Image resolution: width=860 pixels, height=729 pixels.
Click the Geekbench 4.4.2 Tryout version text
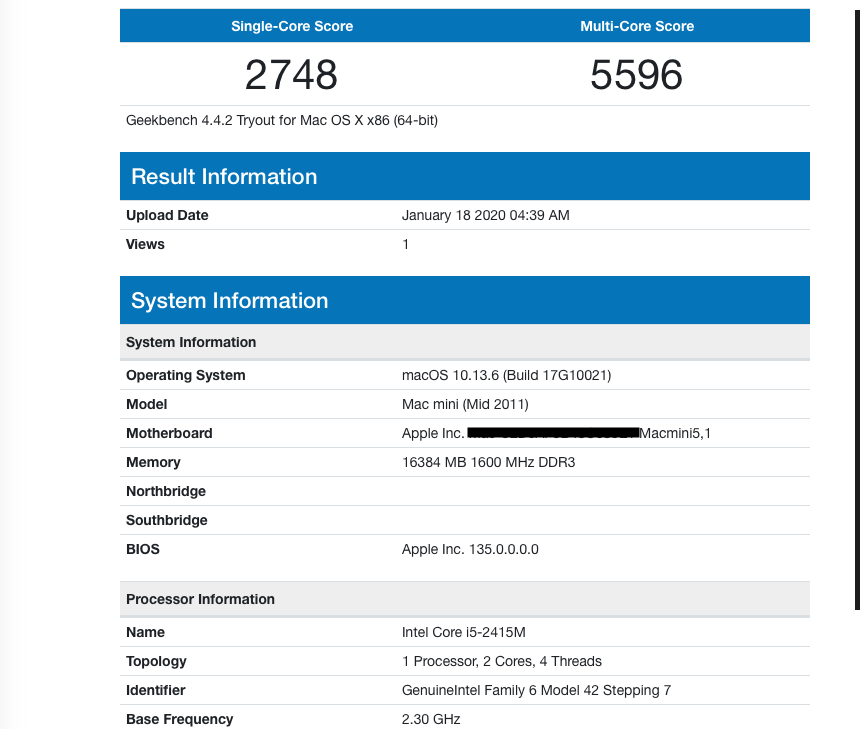click(282, 120)
